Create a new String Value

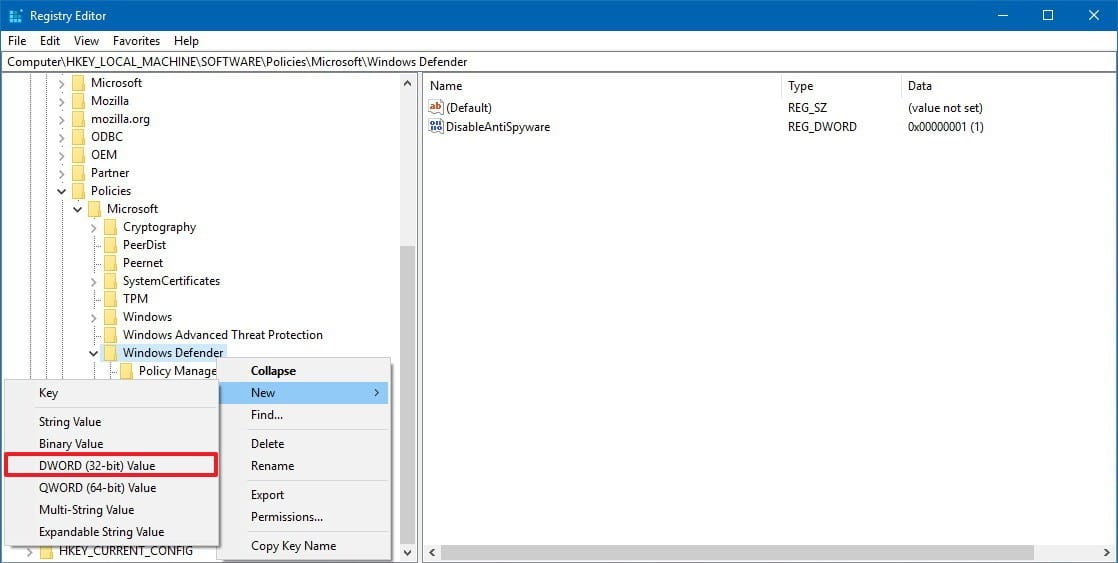click(x=111, y=422)
